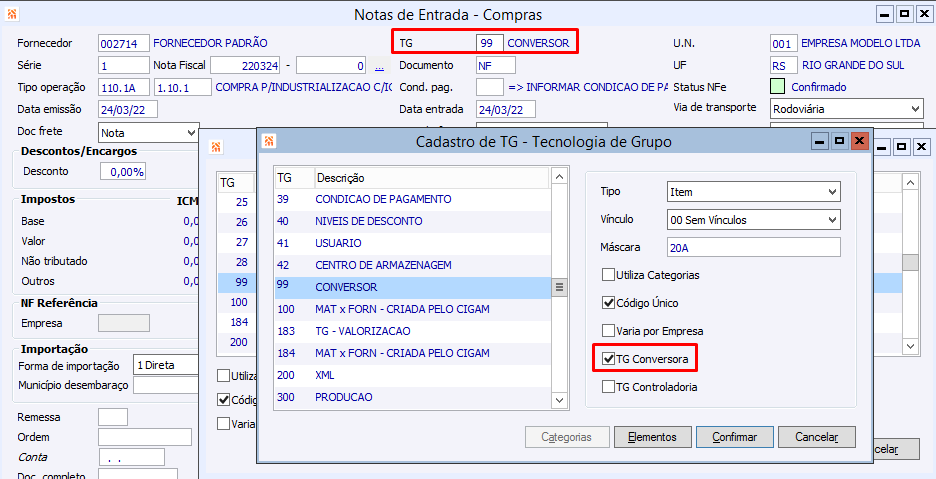Select row 184 MAT x FORN - CRIADA PELO CIGAM

click(412, 353)
